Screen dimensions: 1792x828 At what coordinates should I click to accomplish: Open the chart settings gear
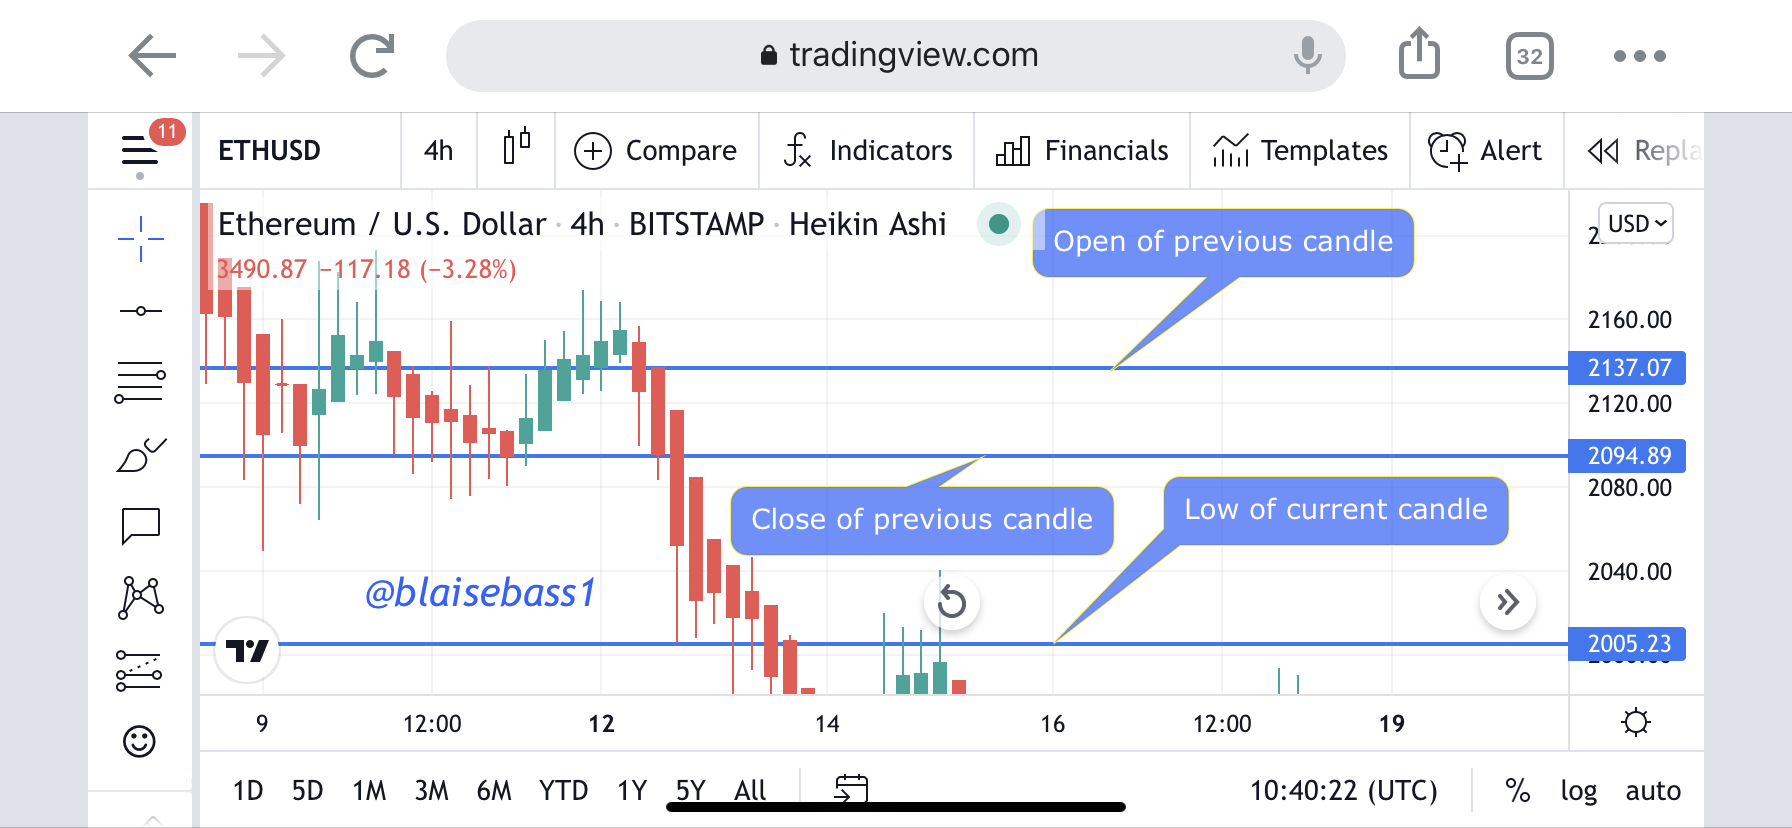point(1636,722)
